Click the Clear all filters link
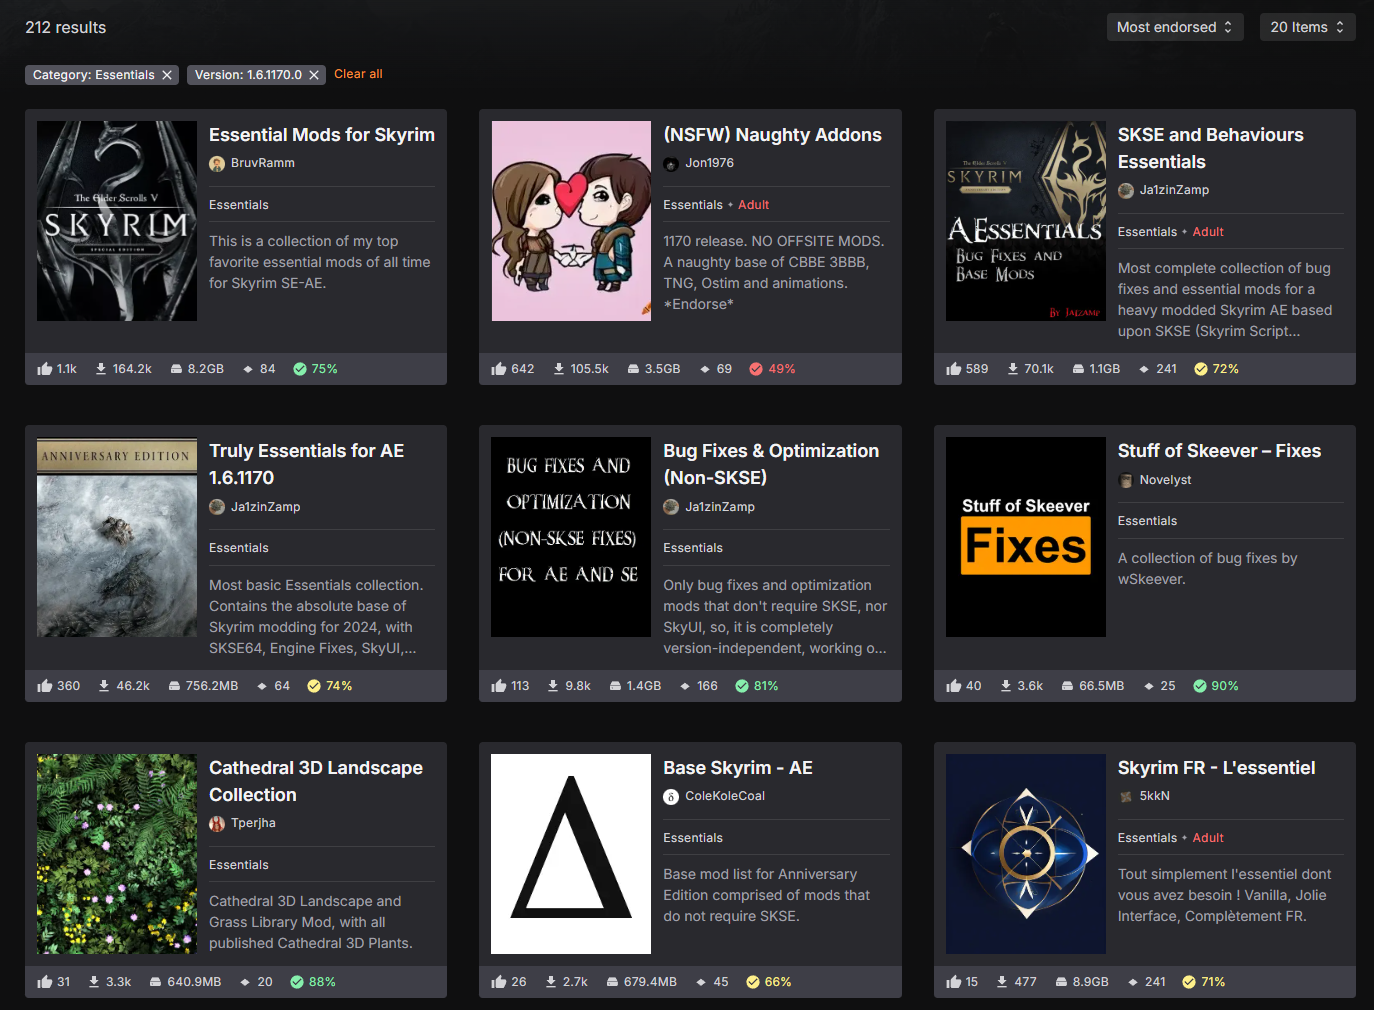This screenshot has width=1374, height=1010. click(358, 74)
